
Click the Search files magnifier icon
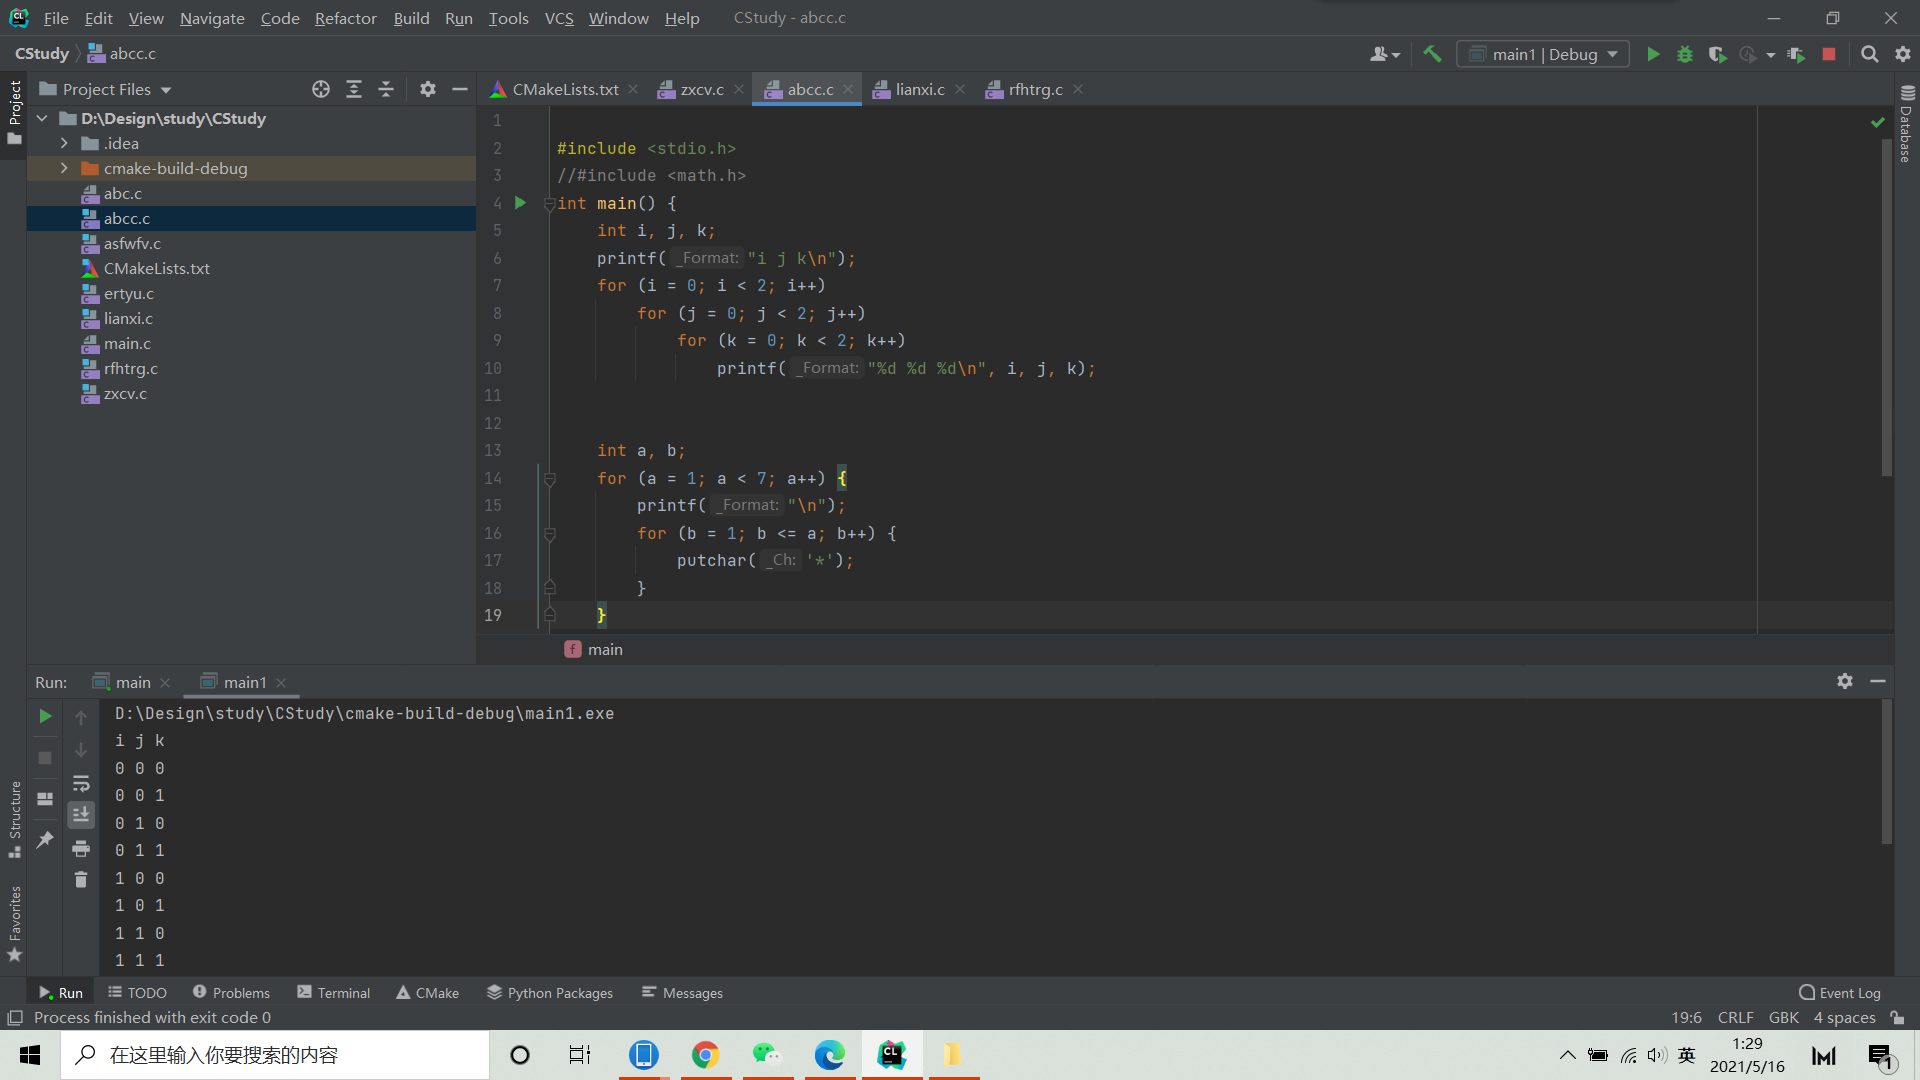[x=1870, y=53]
